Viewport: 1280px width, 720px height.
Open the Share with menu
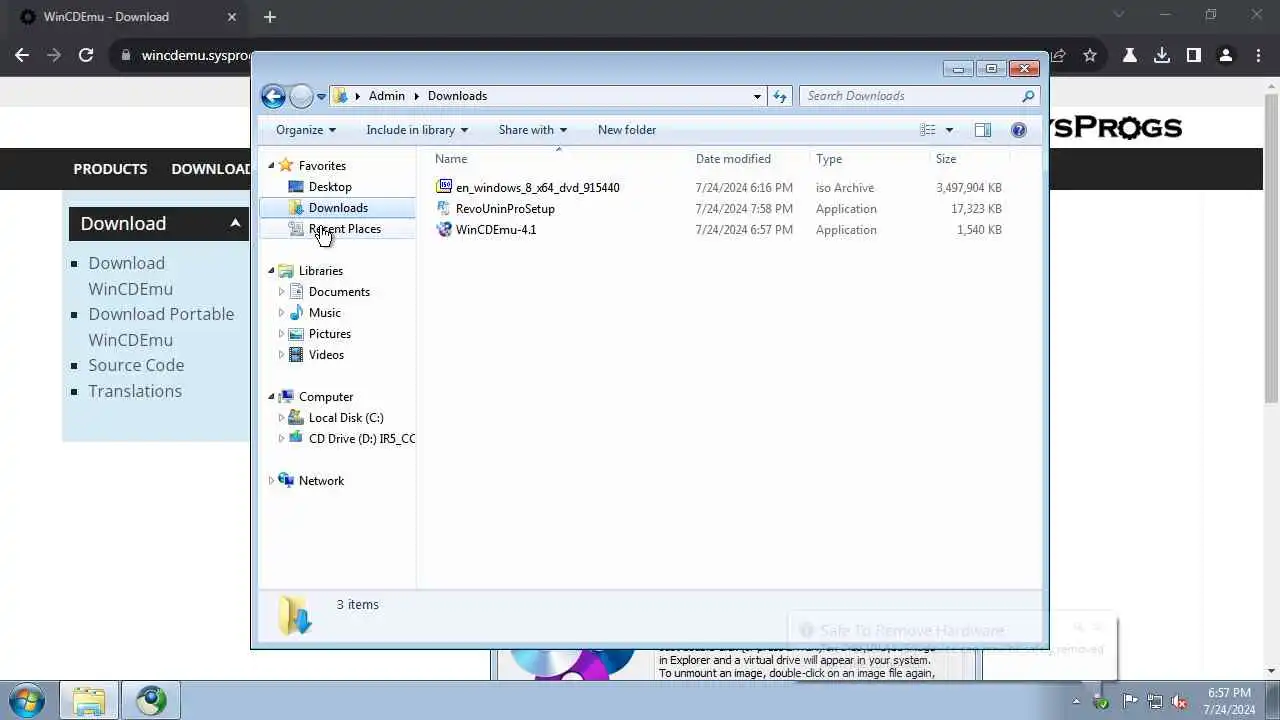(533, 130)
